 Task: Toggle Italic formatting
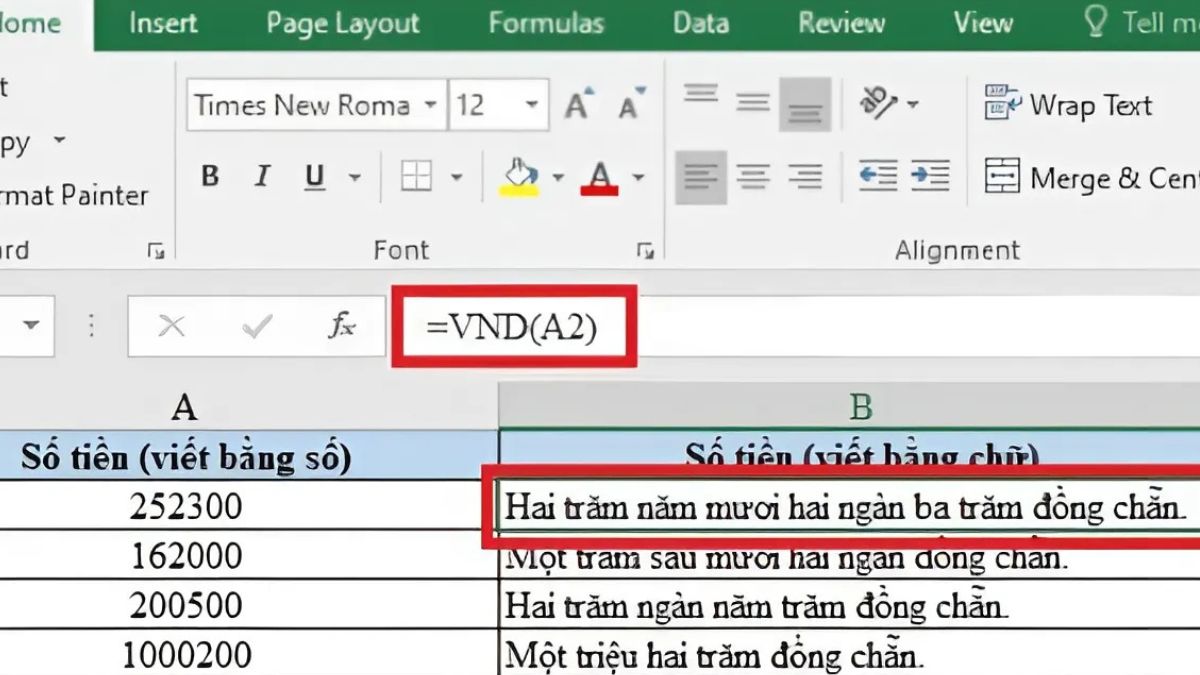tap(262, 177)
